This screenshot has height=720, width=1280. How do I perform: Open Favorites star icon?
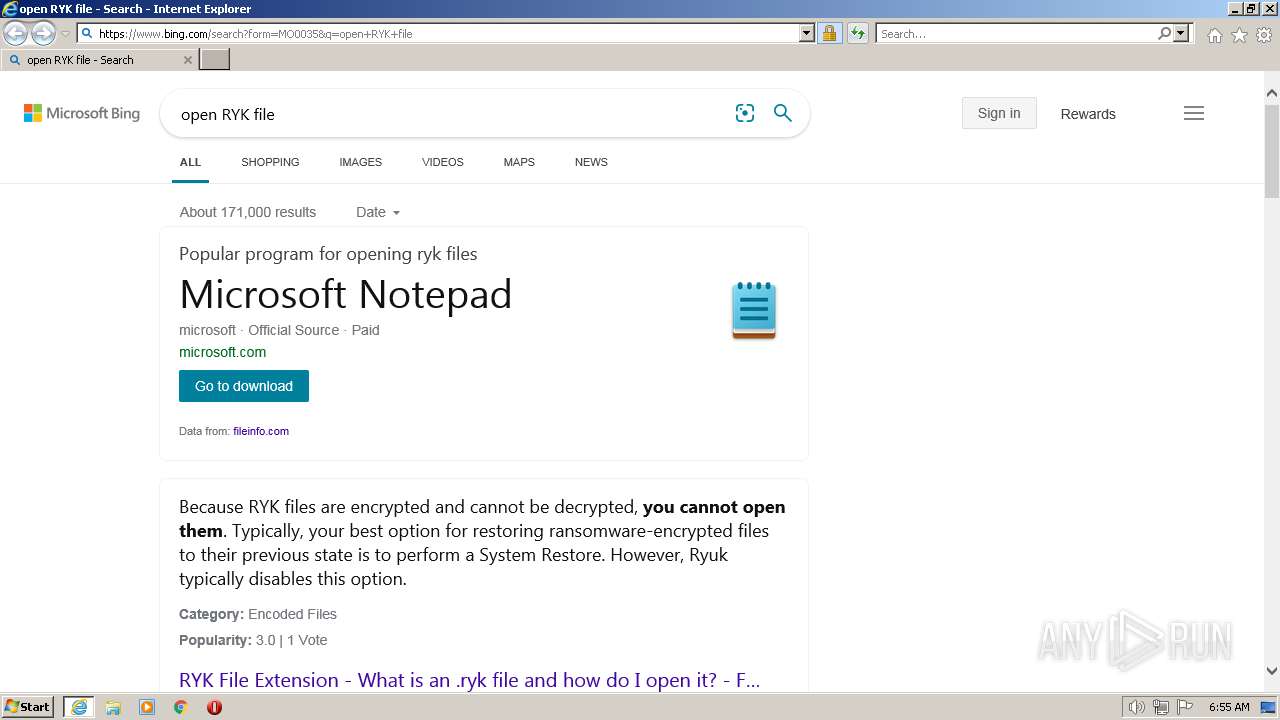tap(1239, 35)
